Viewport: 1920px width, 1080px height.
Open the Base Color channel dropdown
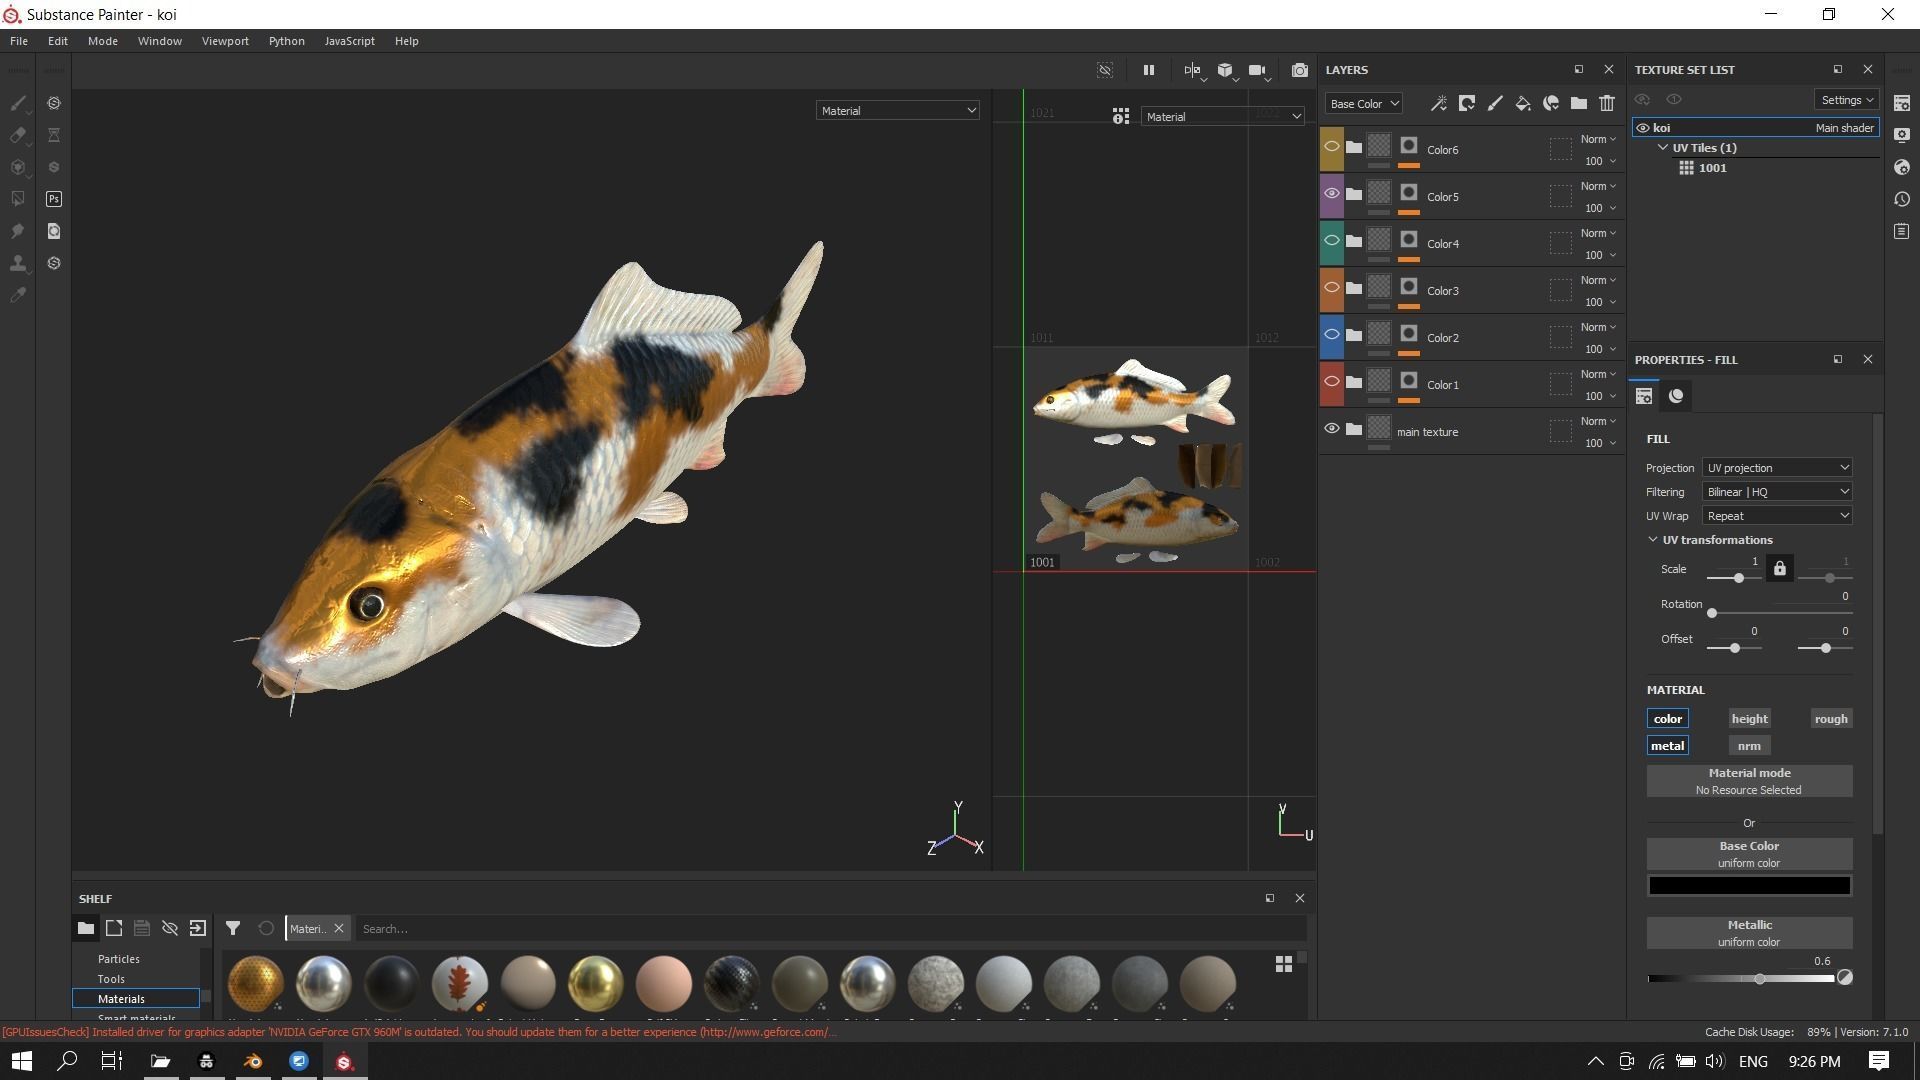(x=1363, y=104)
